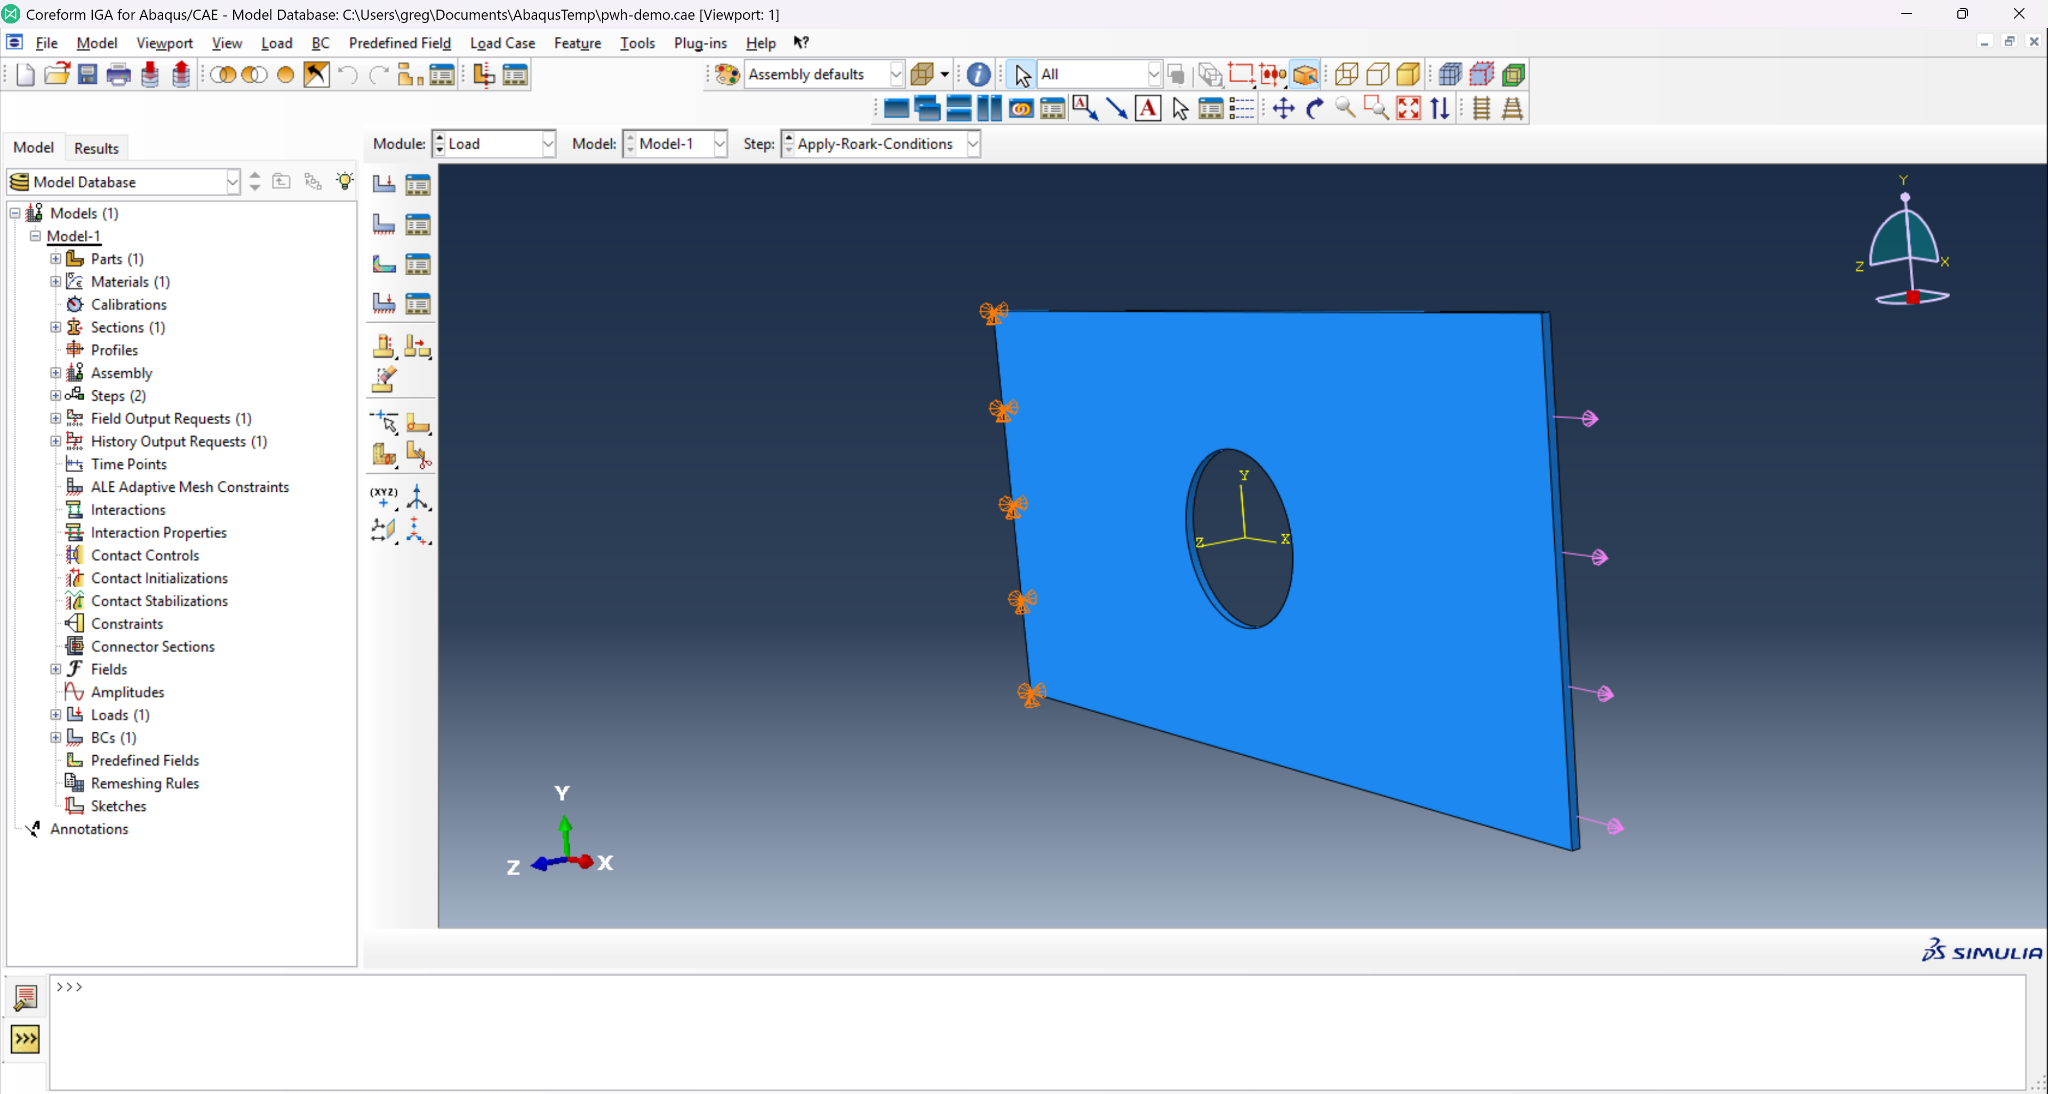Click the Query information (i) icon

click(x=979, y=75)
